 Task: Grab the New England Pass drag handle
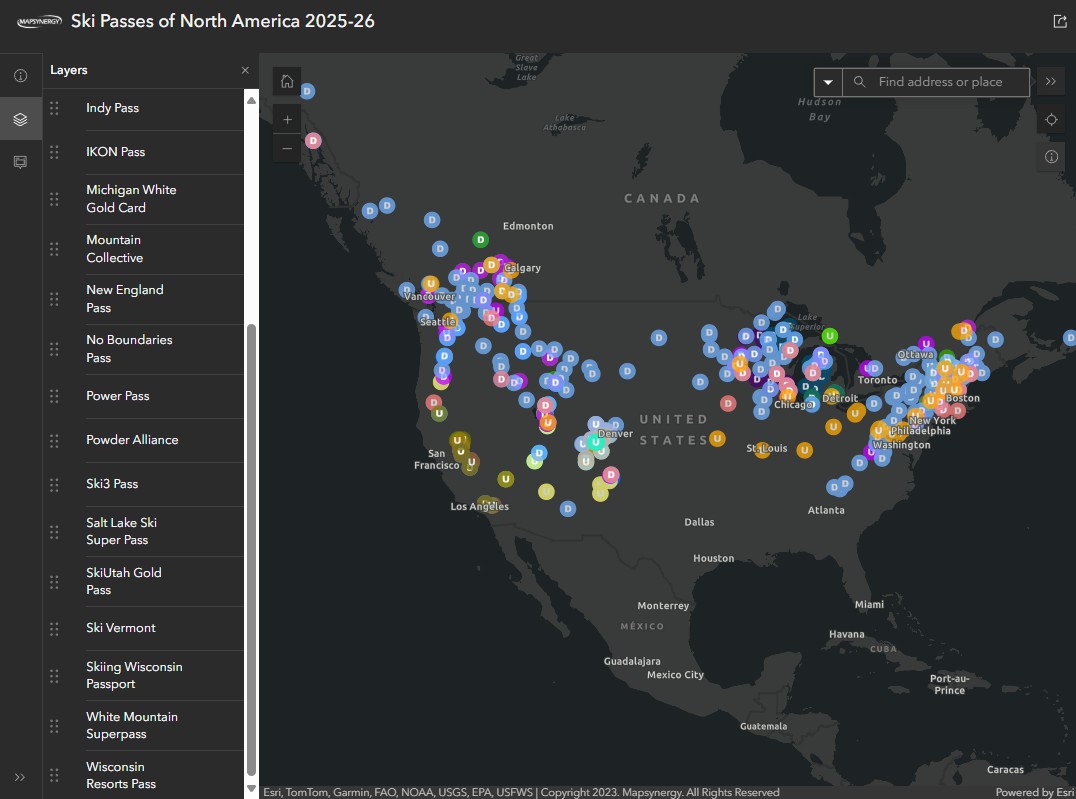point(54,299)
